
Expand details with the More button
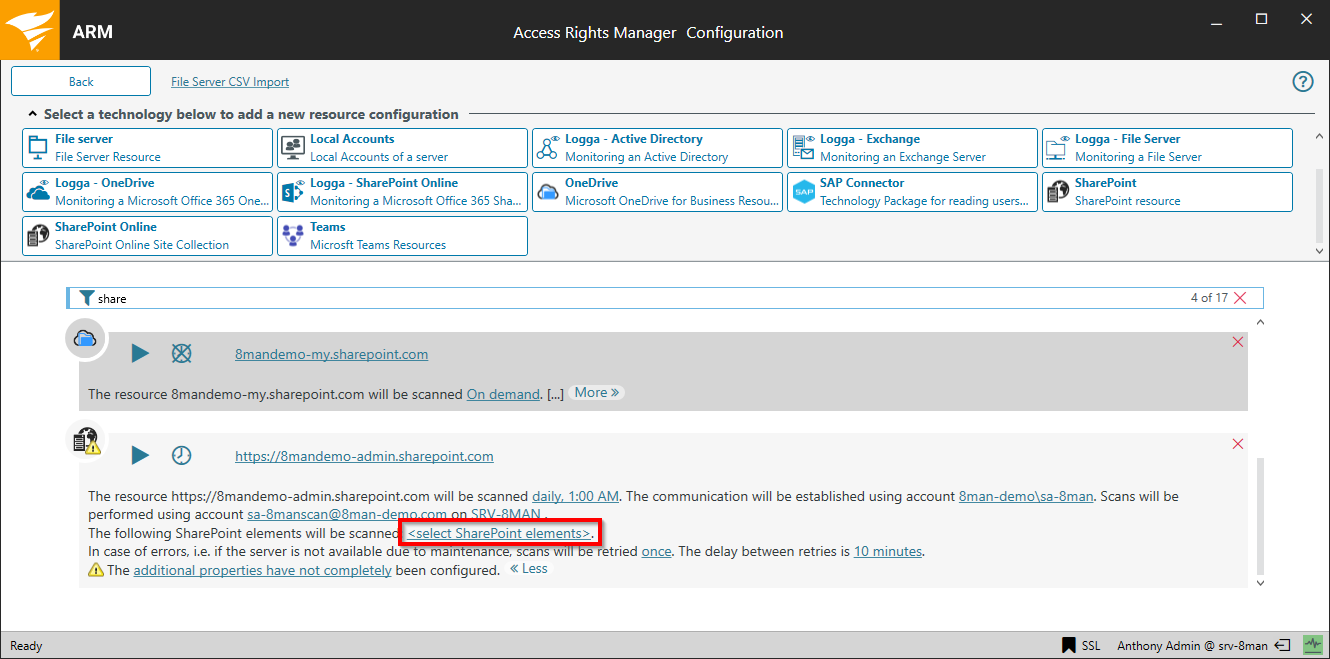tap(597, 393)
